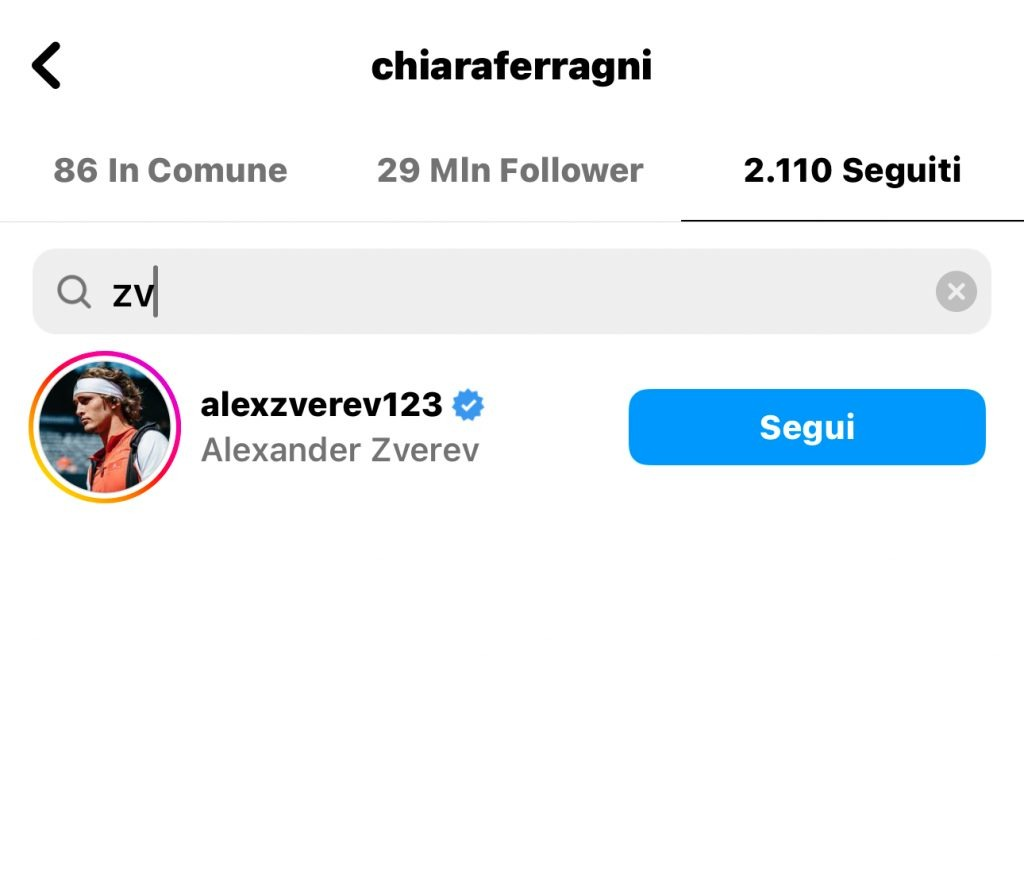
Task: Click the gray circular clear button in the search field
Action: point(956,291)
